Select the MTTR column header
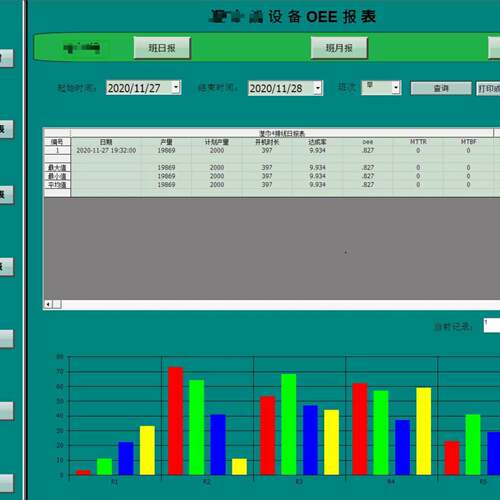 click(x=418, y=142)
